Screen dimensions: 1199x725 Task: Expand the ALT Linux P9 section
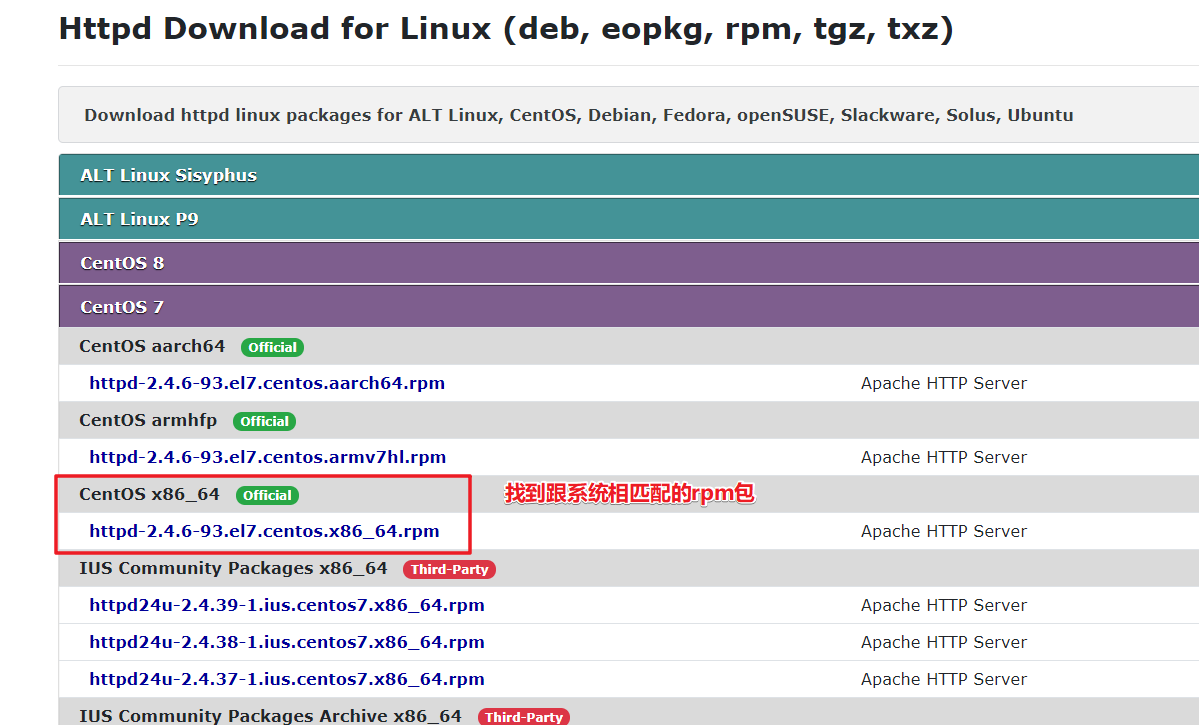[629, 219]
